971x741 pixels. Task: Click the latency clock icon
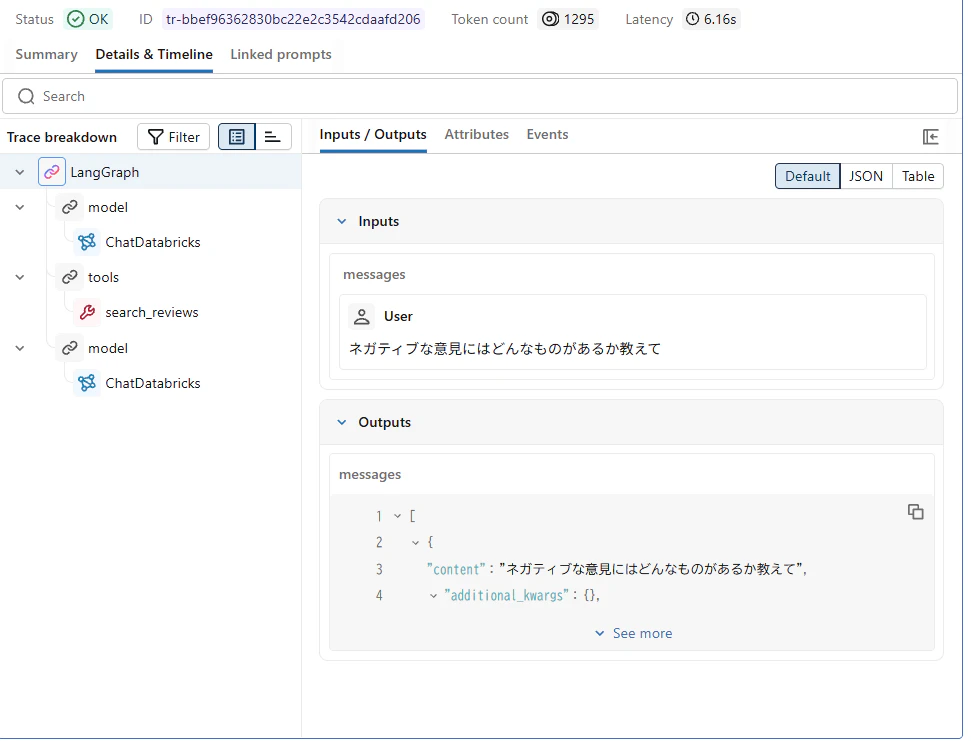[692, 19]
